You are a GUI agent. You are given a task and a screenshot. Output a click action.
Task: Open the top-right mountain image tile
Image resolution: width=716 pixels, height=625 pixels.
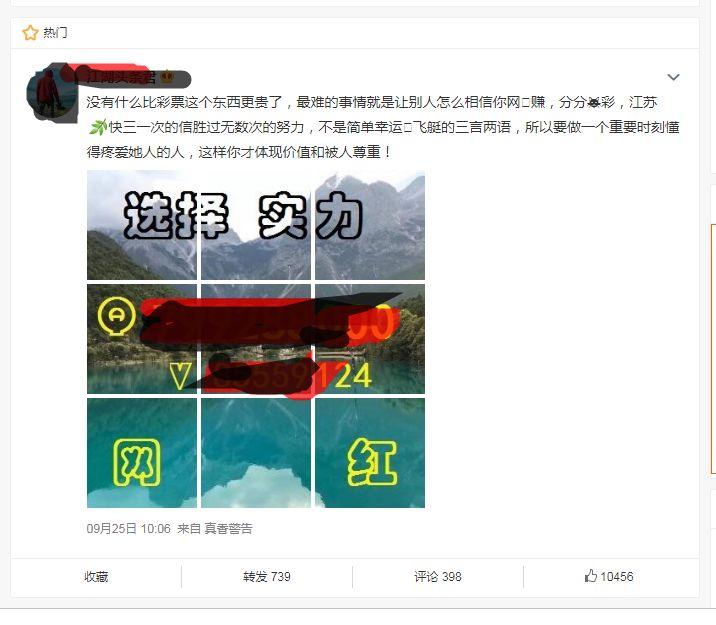click(370, 225)
